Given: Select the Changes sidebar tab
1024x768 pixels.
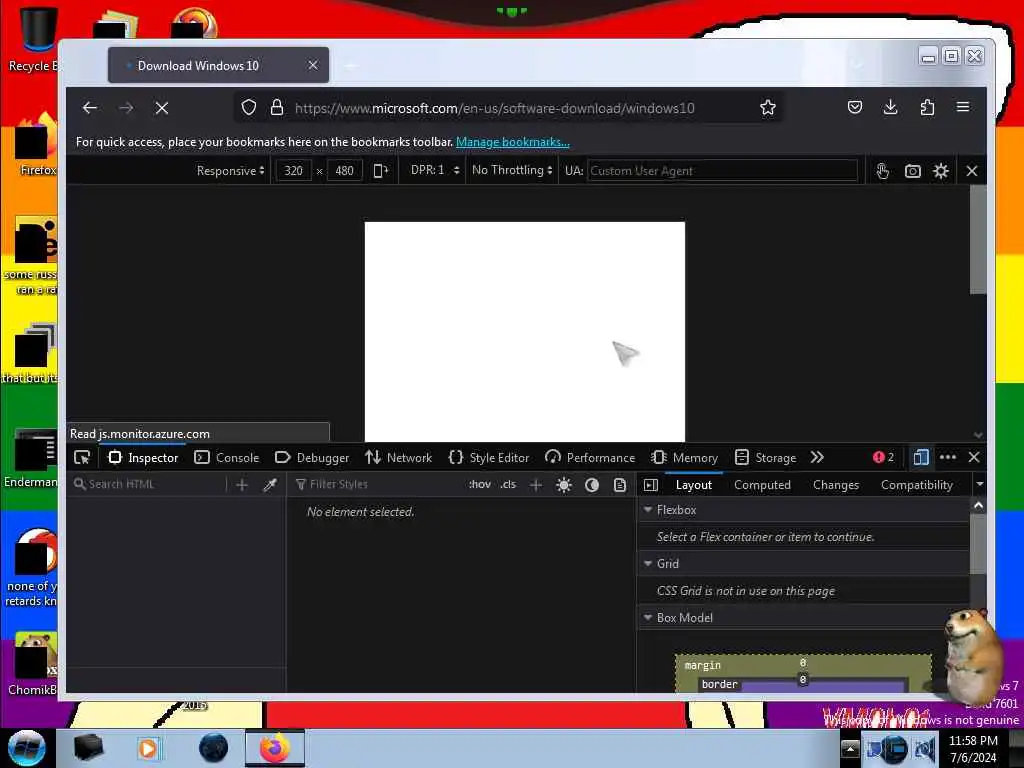Looking at the screenshot, I should point(836,485).
